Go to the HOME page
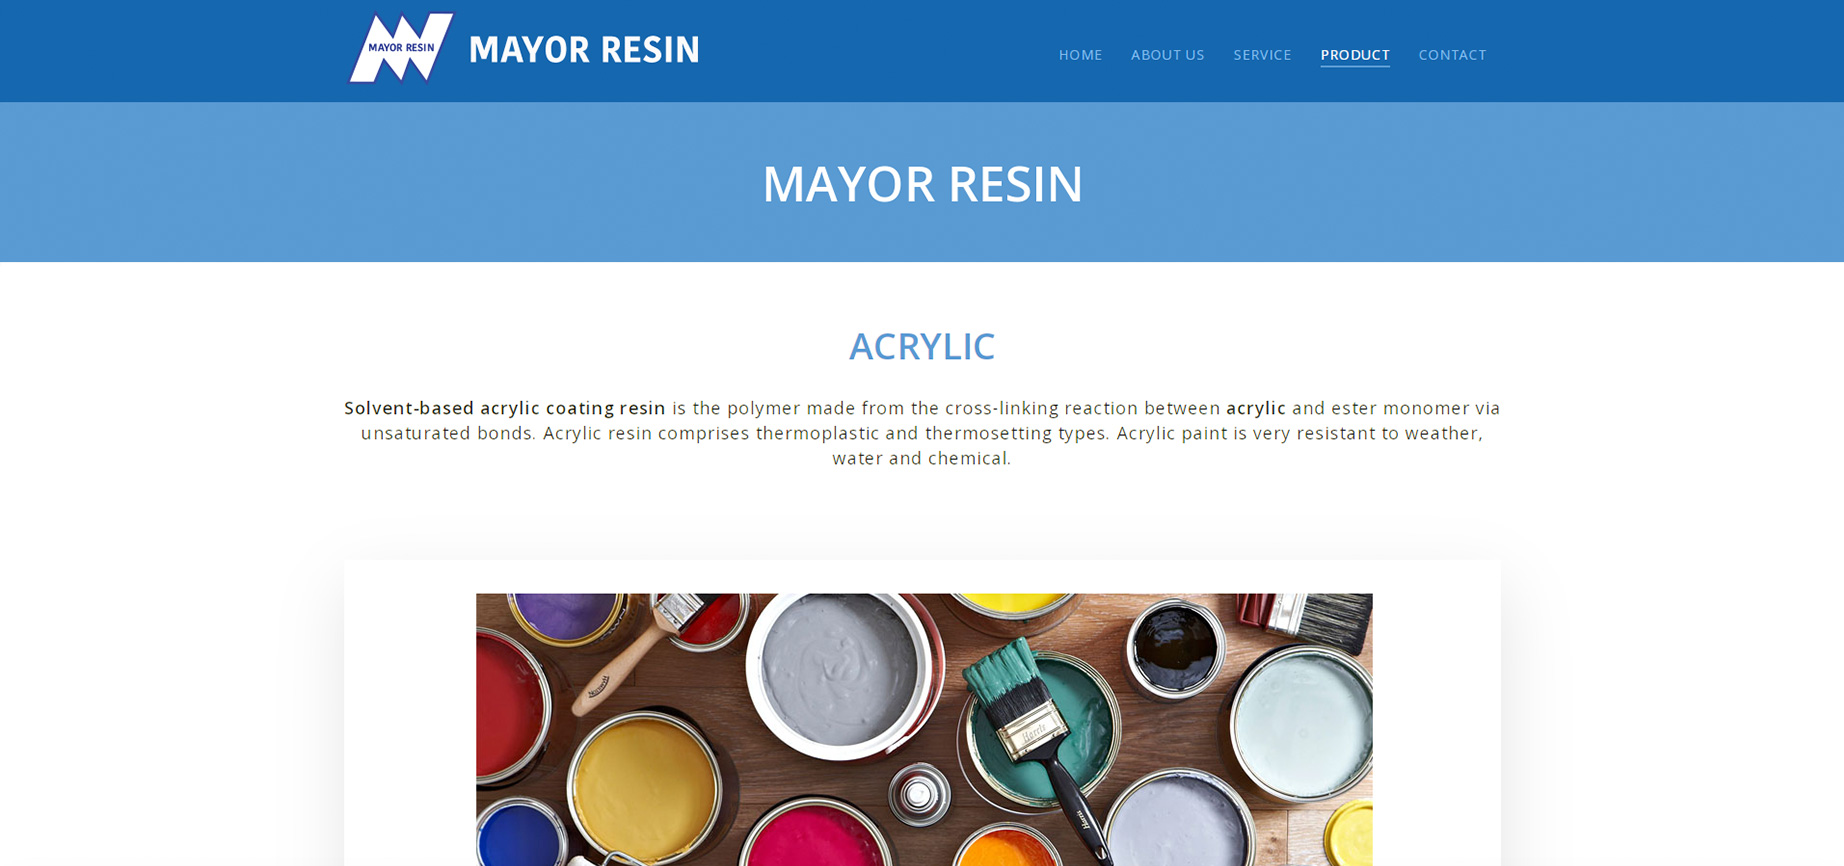 click(x=1080, y=55)
